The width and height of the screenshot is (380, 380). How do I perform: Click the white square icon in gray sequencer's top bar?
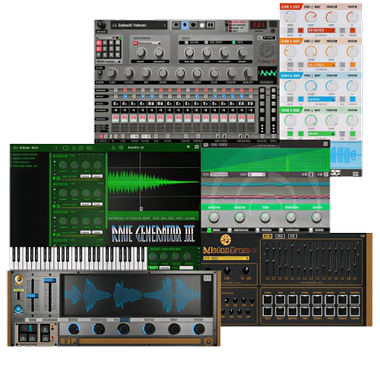point(202,25)
